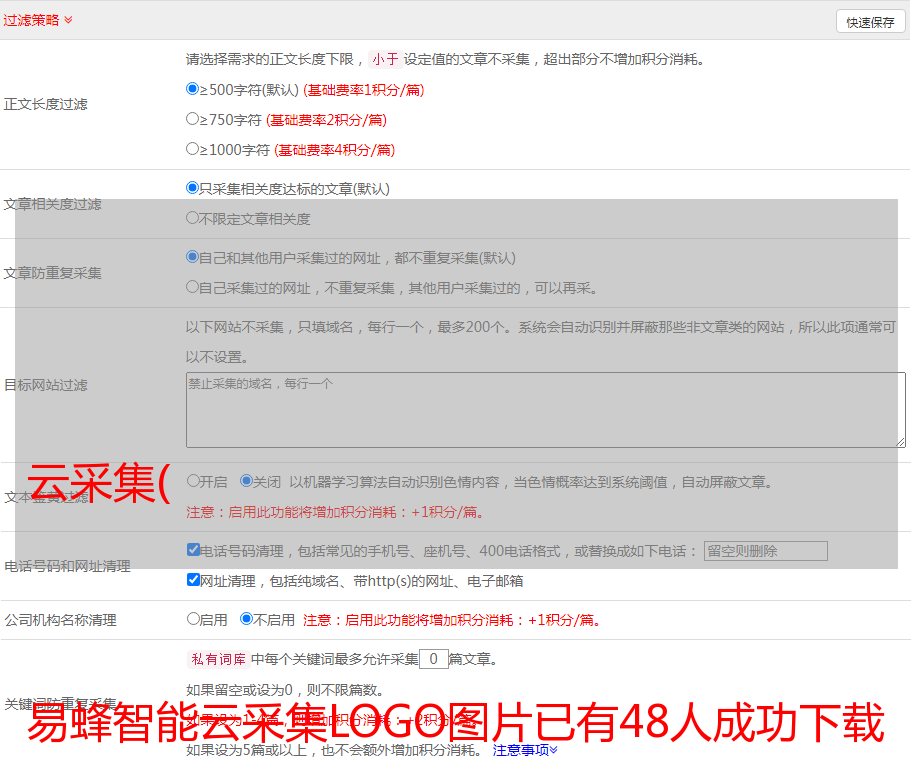Click the 私有词库 tag
912x768 pixels.
[x=219, y=659]
